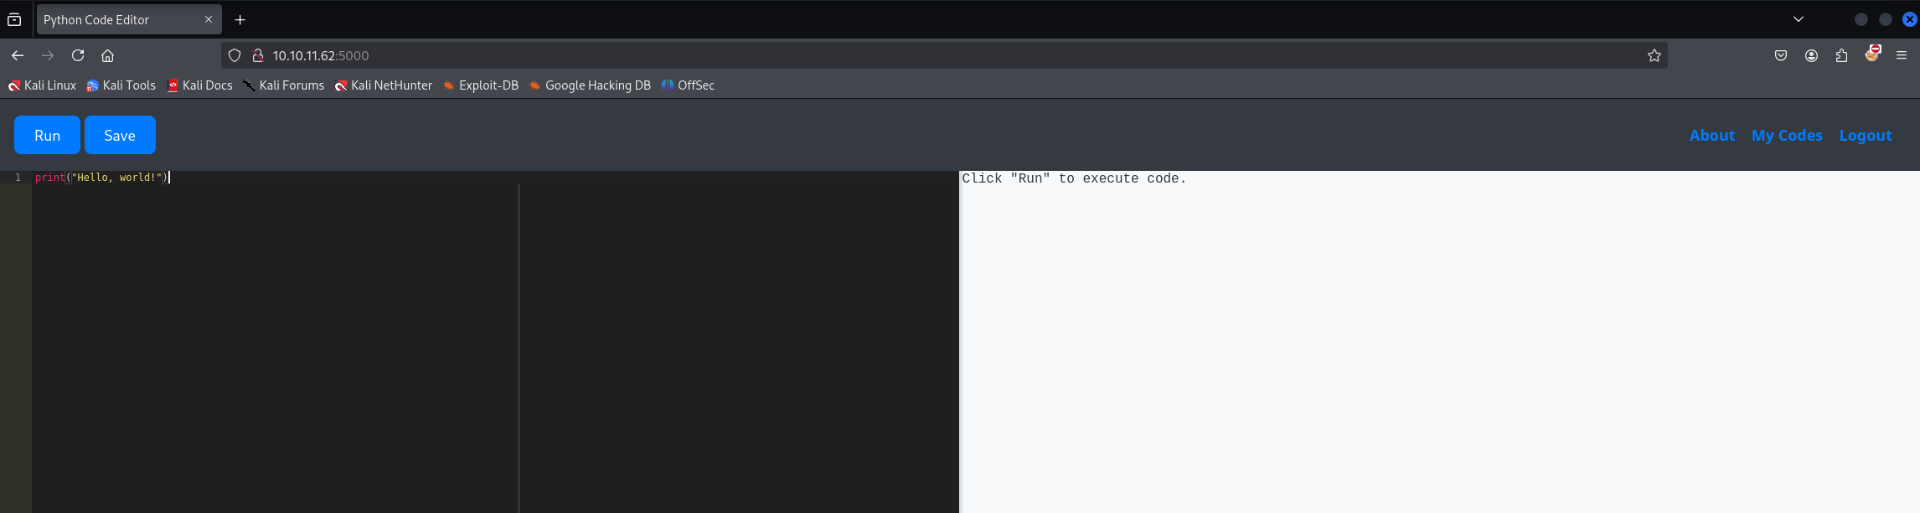Image resolution: width=1920 pixels, height=513 pixels.
Task: Open Firefox hamburger application menu
Action: [1902, 56]
